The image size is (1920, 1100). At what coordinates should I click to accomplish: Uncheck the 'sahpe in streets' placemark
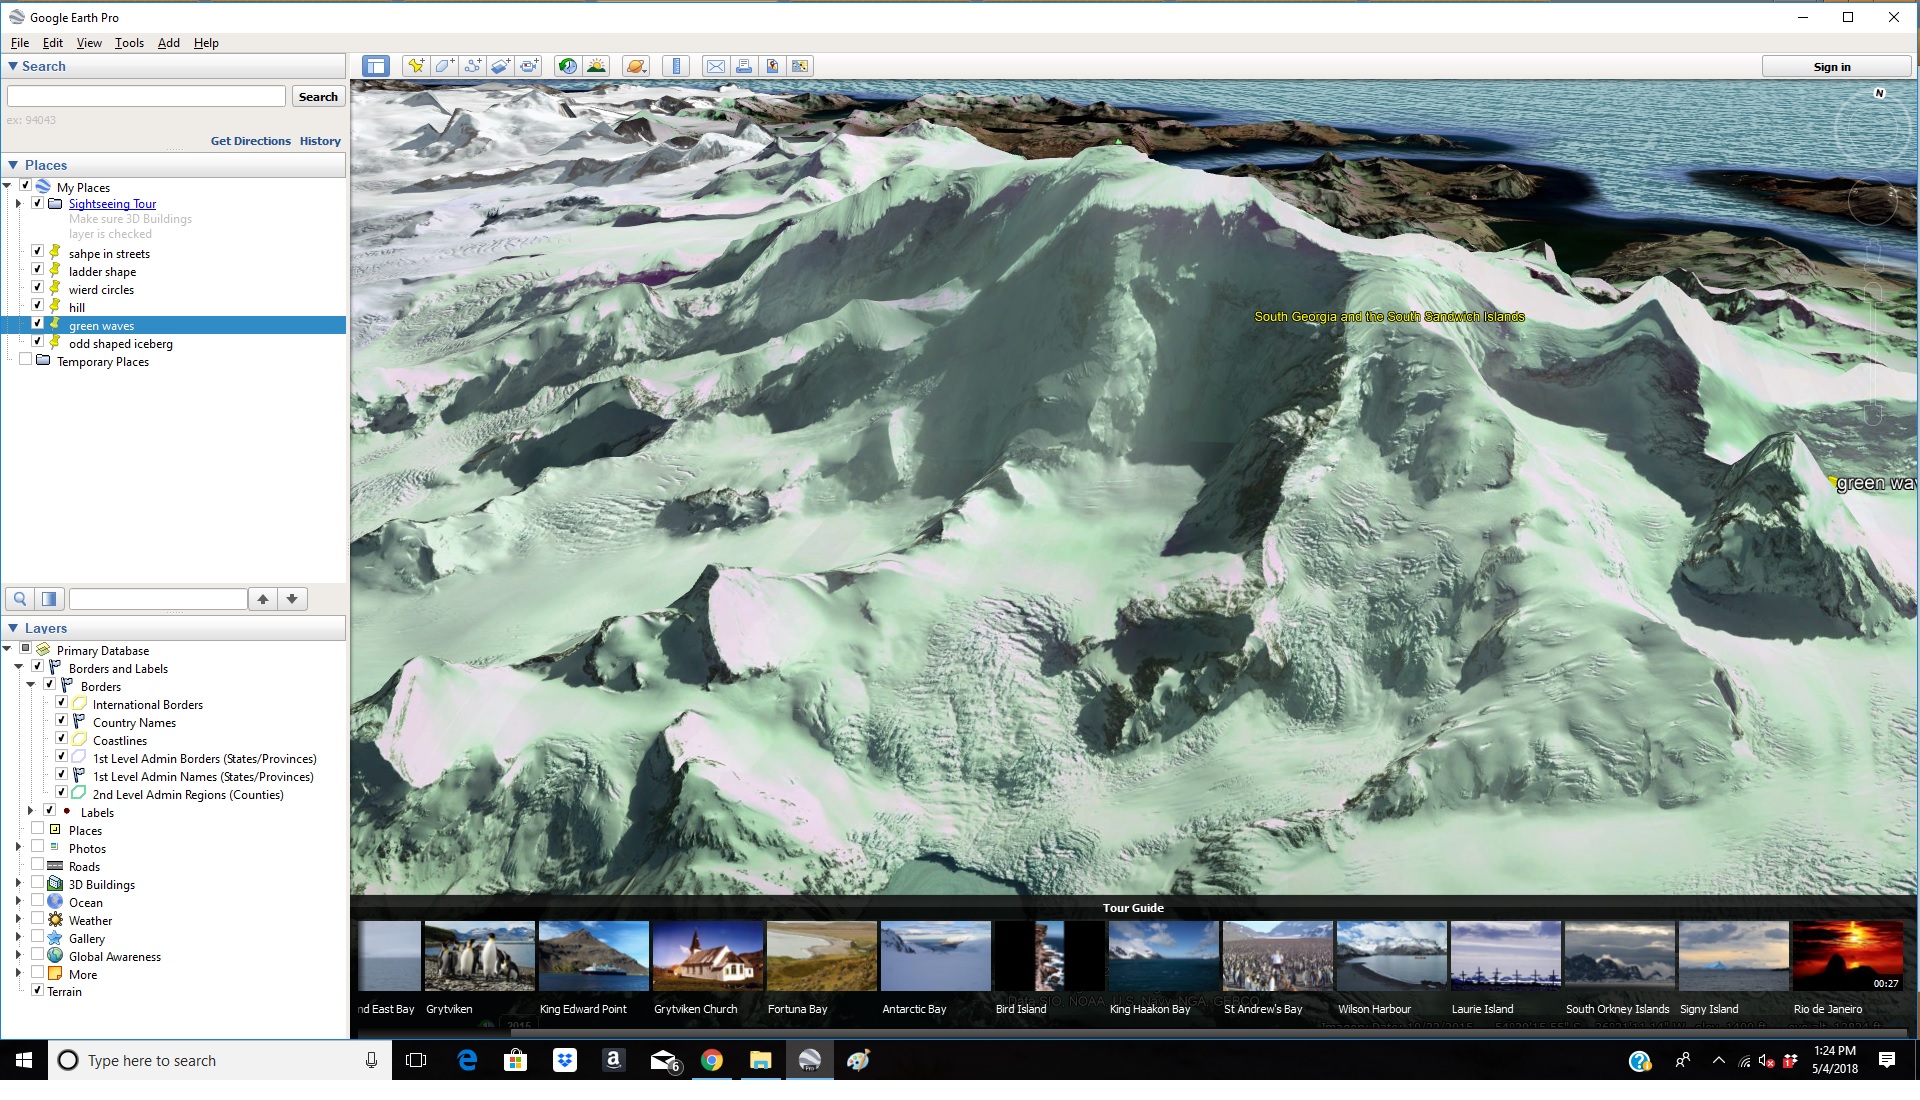pos(37,251)
